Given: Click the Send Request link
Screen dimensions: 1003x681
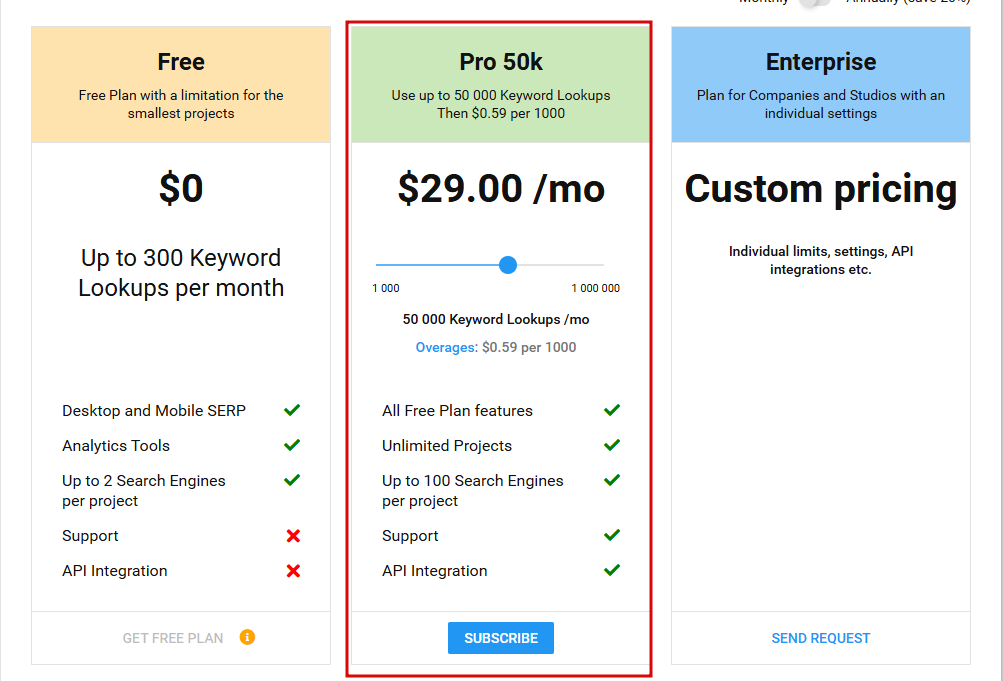Looking at the screenshot, I should click(x=821, y=638).
